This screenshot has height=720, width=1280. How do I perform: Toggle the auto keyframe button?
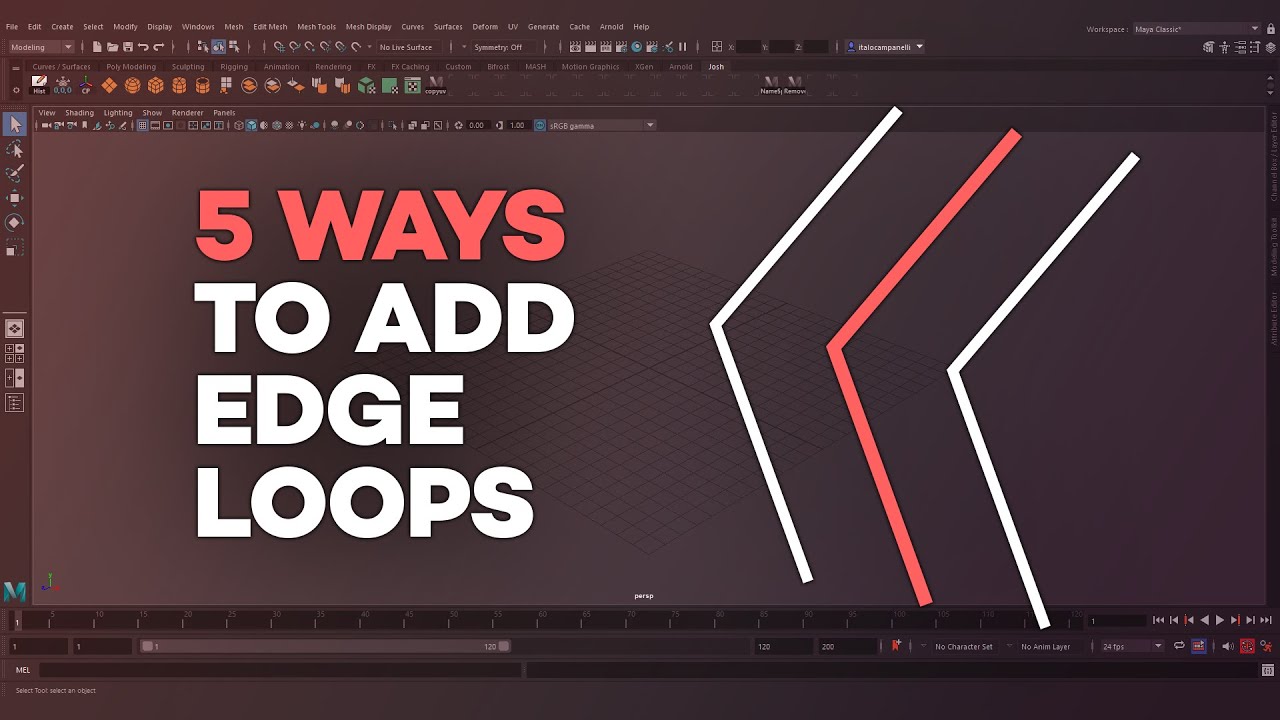point(1247,646)
